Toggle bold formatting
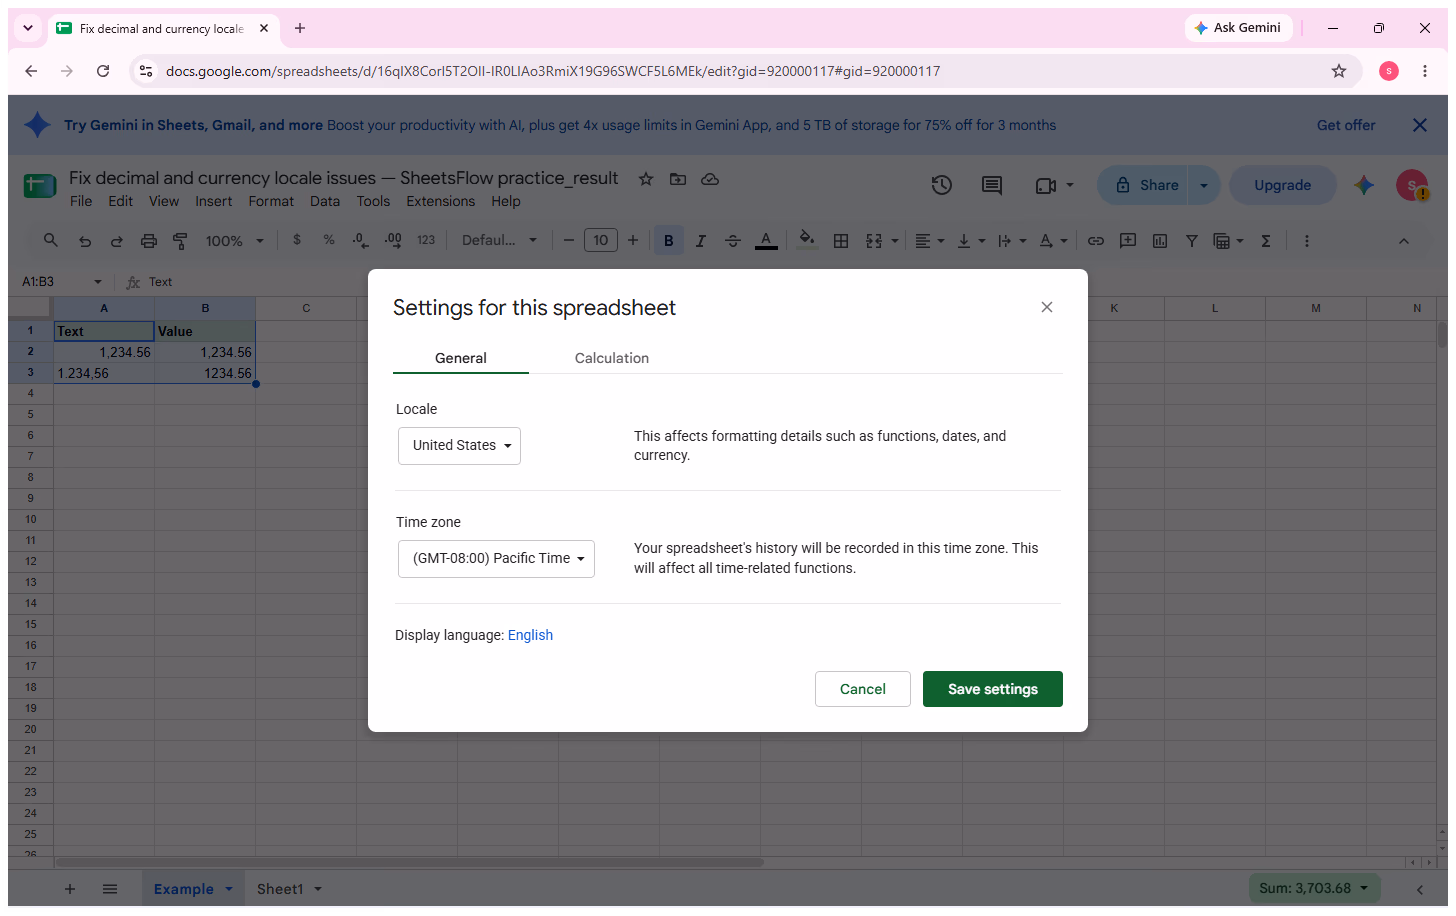The height and width of the screenshot is (916, 1456). 669,241
